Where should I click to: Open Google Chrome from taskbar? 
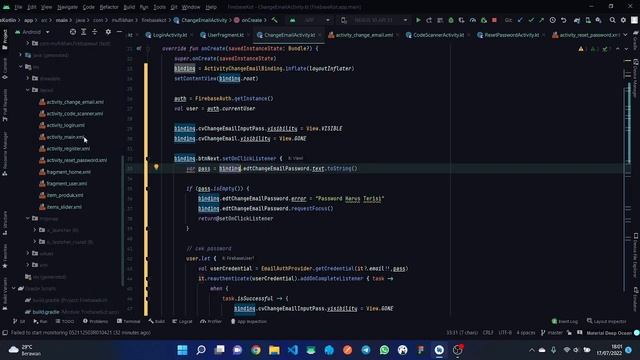[x=256, y=350]
